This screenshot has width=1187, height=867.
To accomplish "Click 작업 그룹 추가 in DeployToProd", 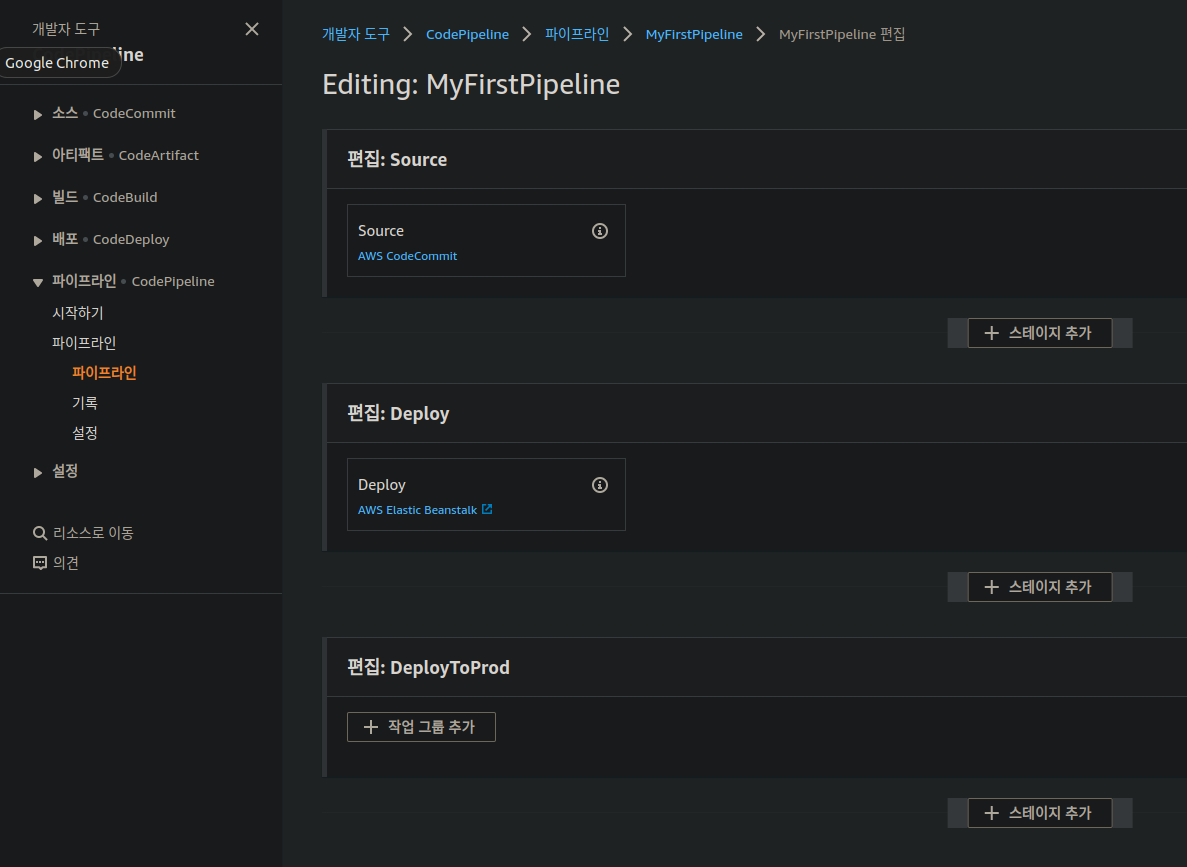I will (421, 727).
